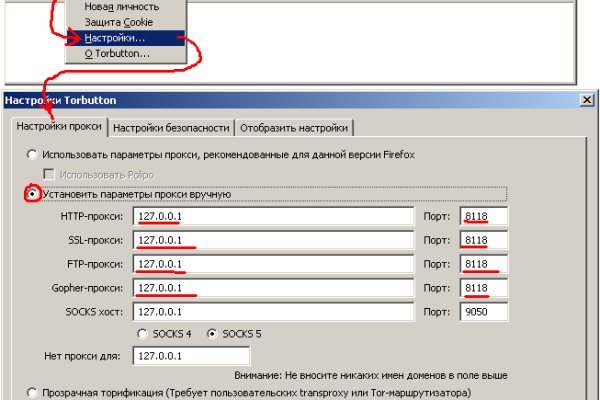Select SOCKS 5 radio button

click(x=212, y=333)
